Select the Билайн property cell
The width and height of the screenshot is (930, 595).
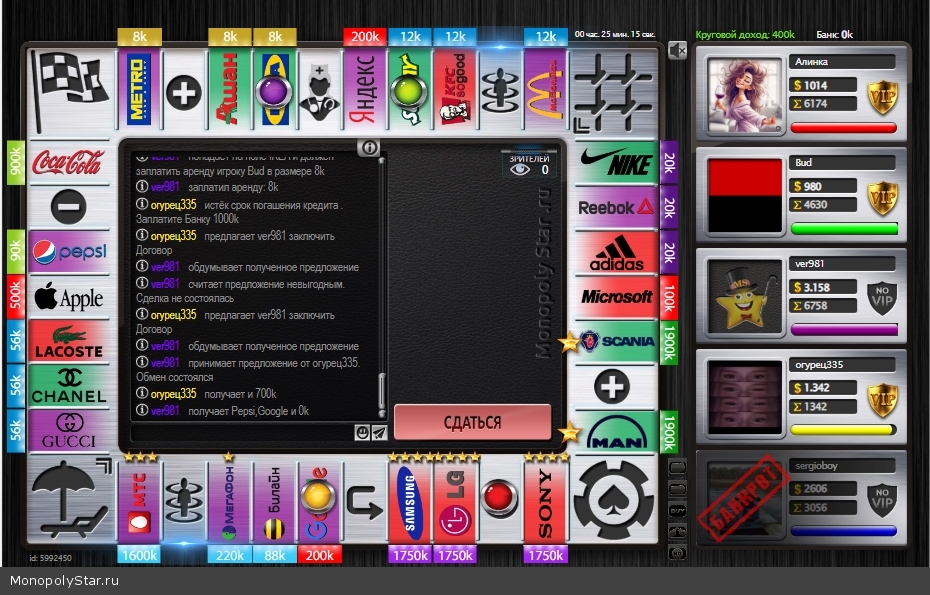pos(274,502)
